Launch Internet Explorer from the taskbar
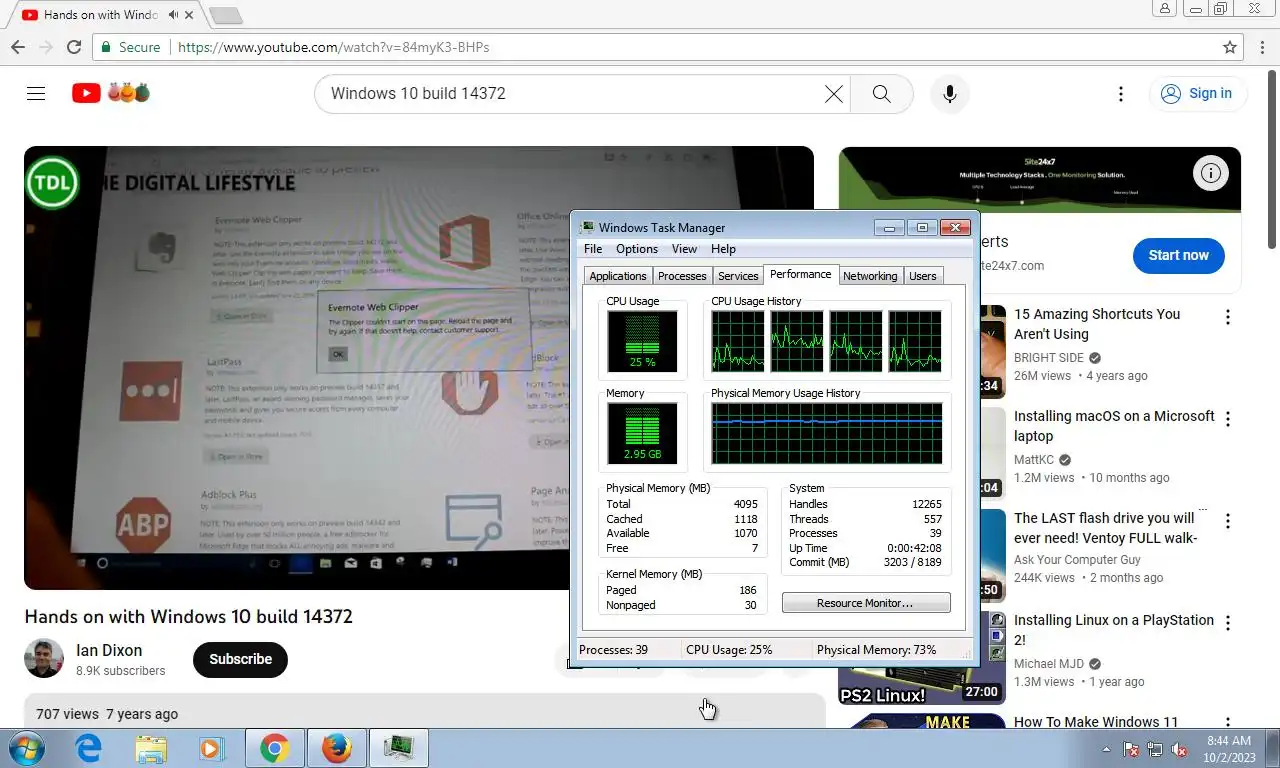Viewport: 1280px width, 768px height. [89, 748]
